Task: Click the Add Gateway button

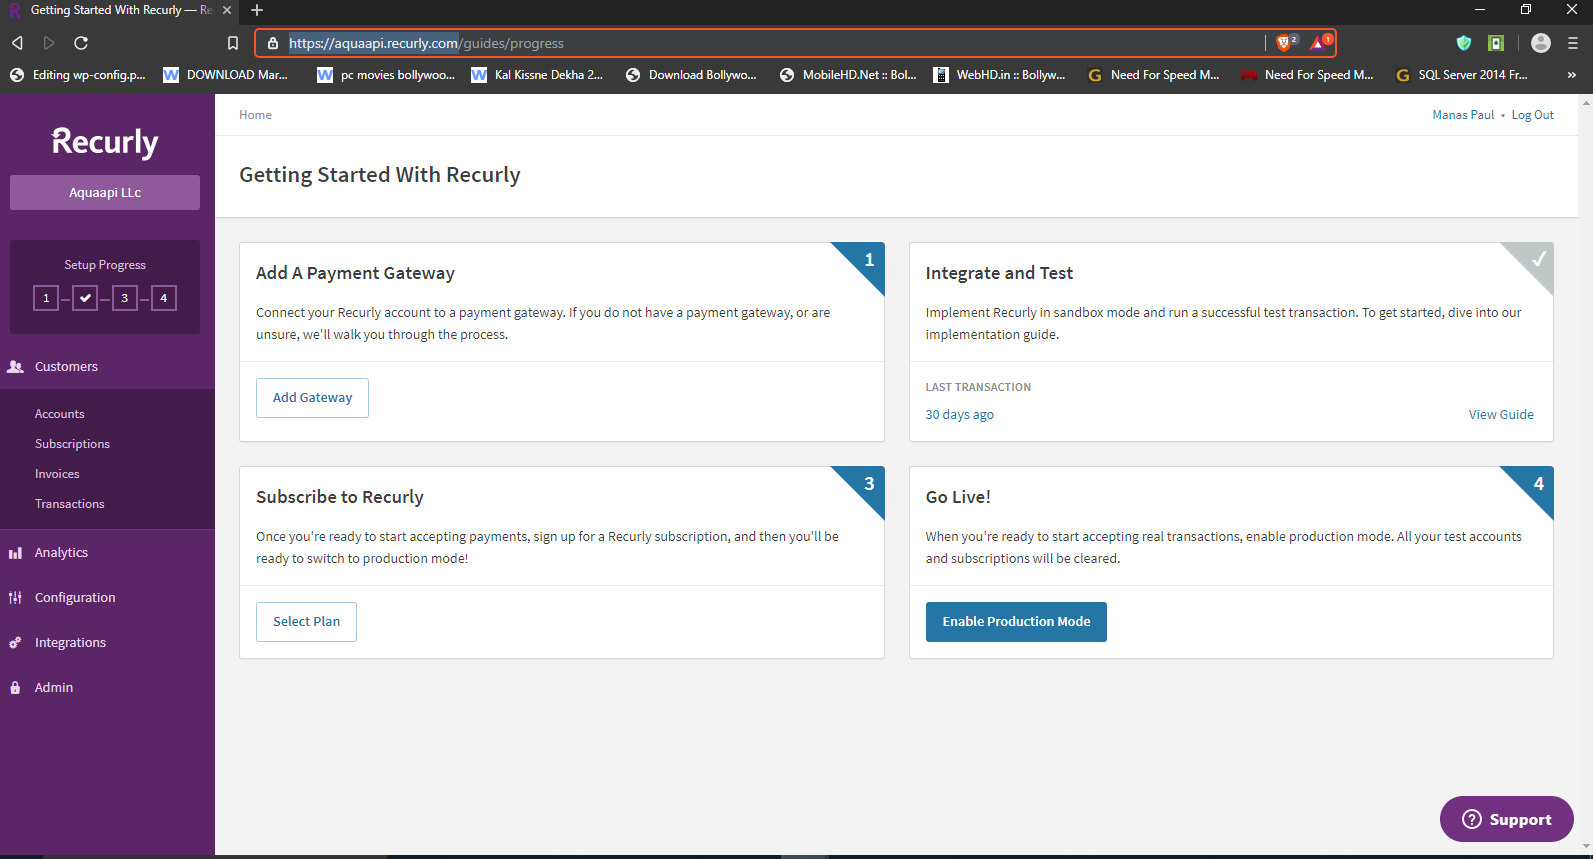Action: click(312, 398)
